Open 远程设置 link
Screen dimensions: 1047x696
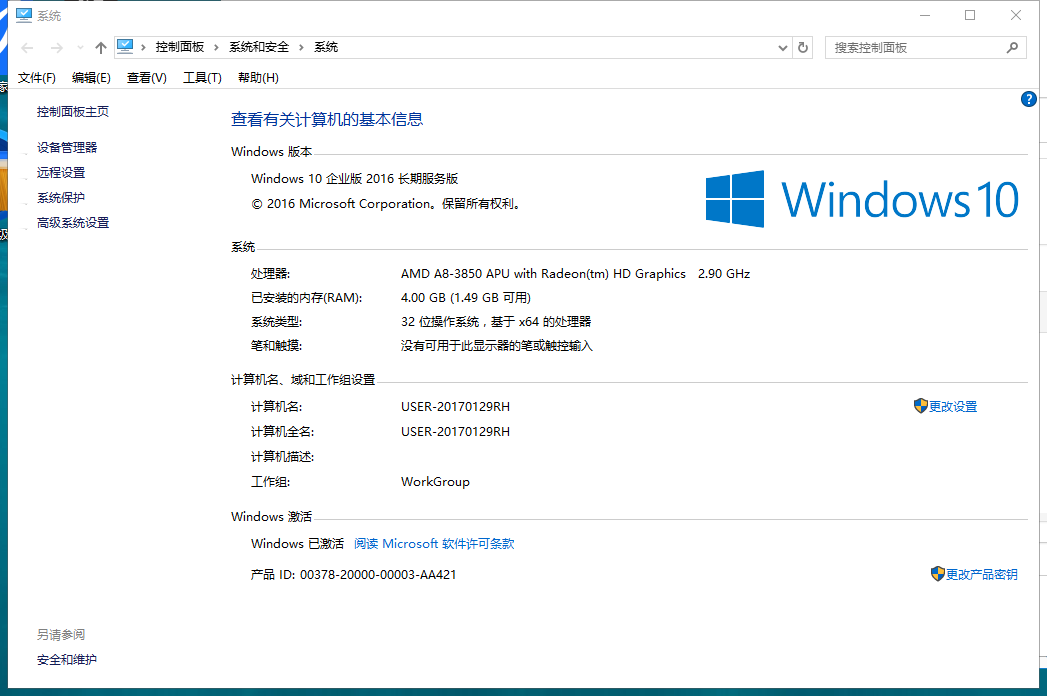click(61, 172)
